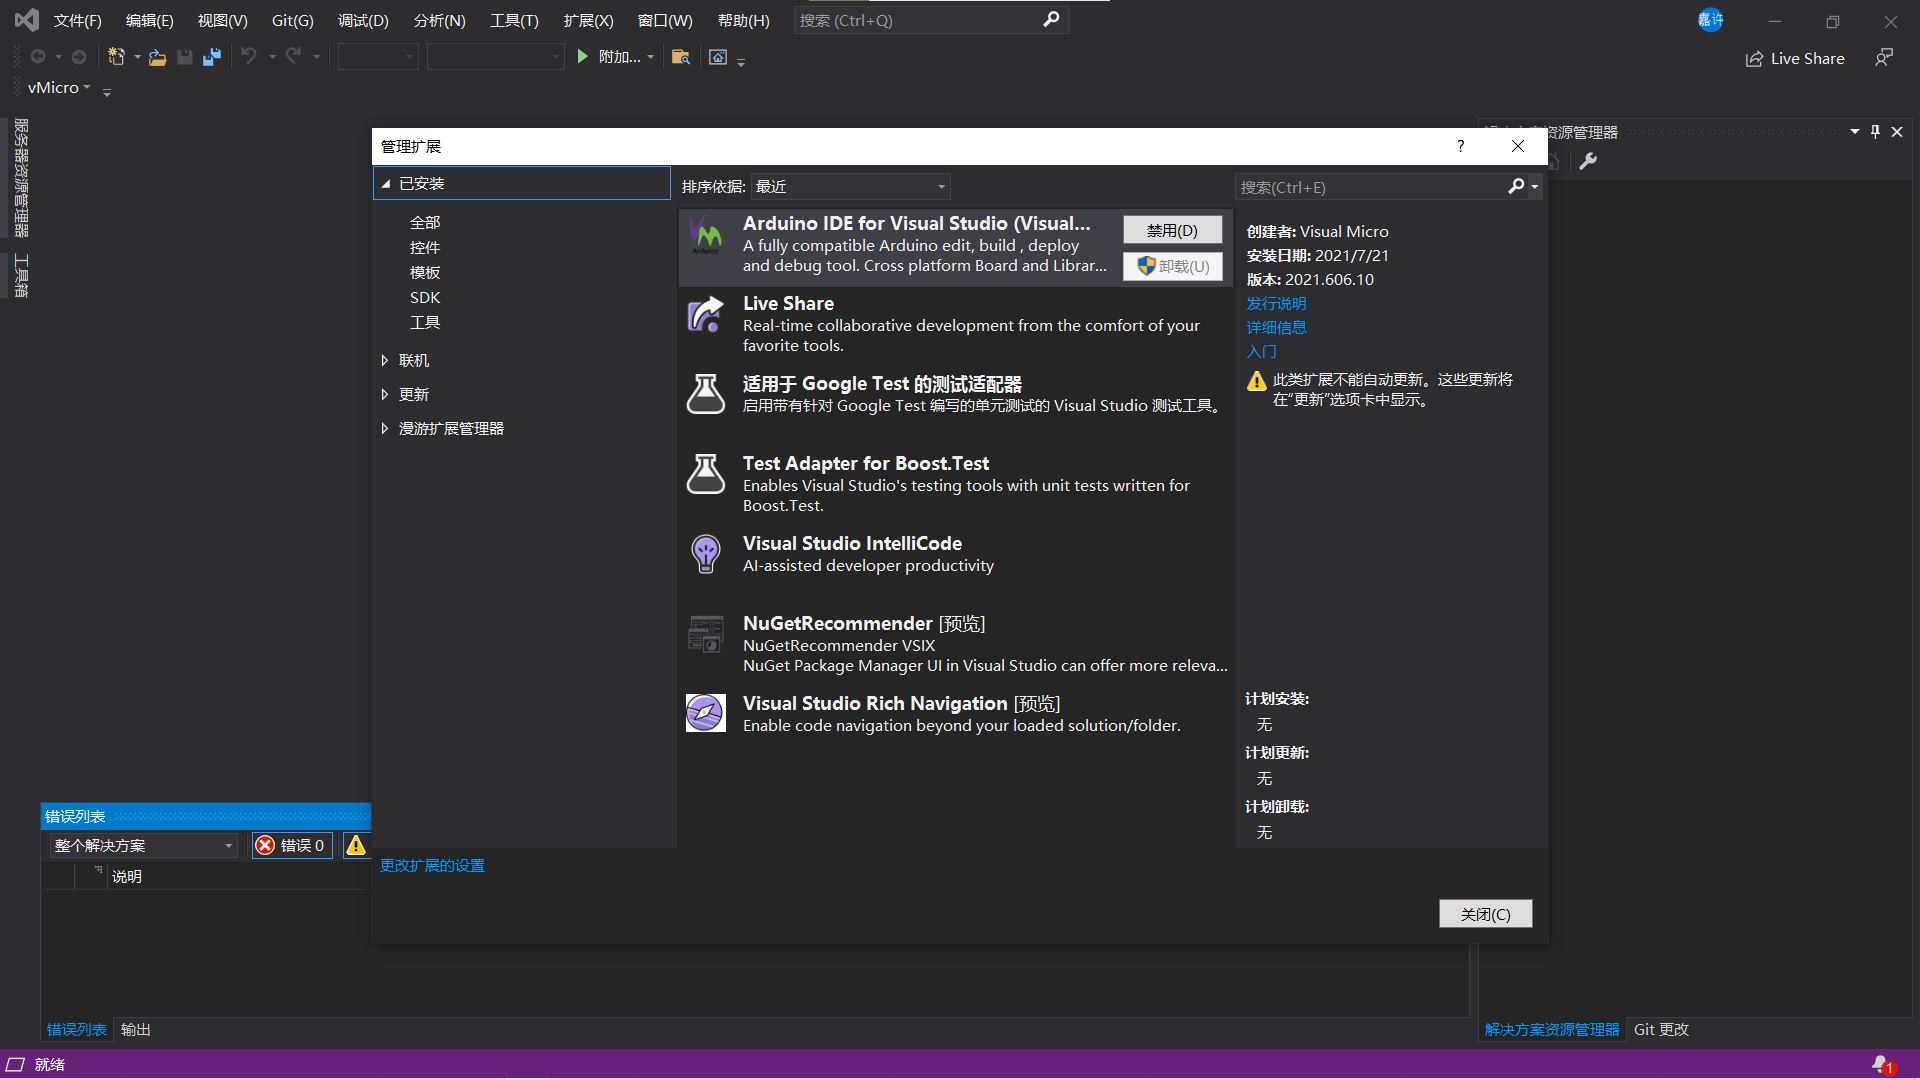Toggle the pin on the Solution Explorer panel

[1875, 131]
